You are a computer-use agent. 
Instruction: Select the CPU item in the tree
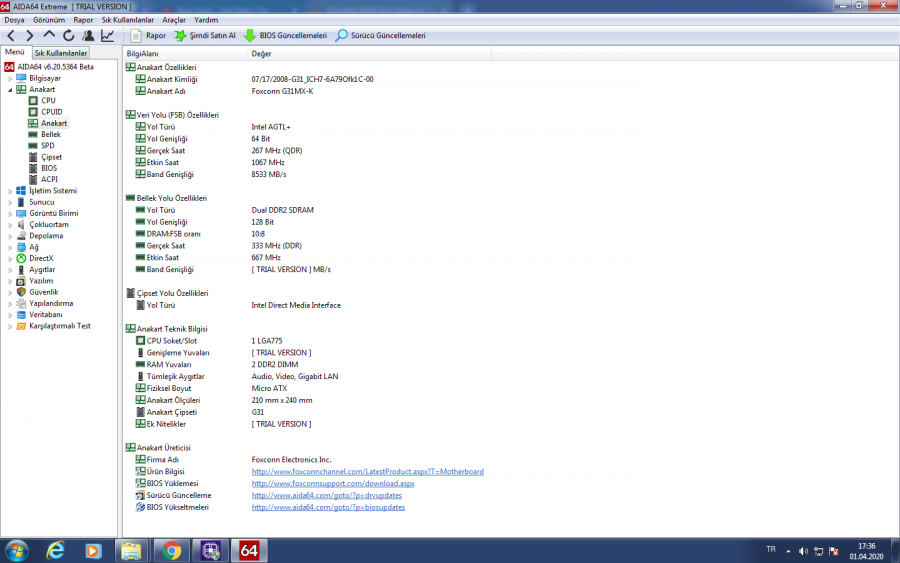tap(48, 100)
